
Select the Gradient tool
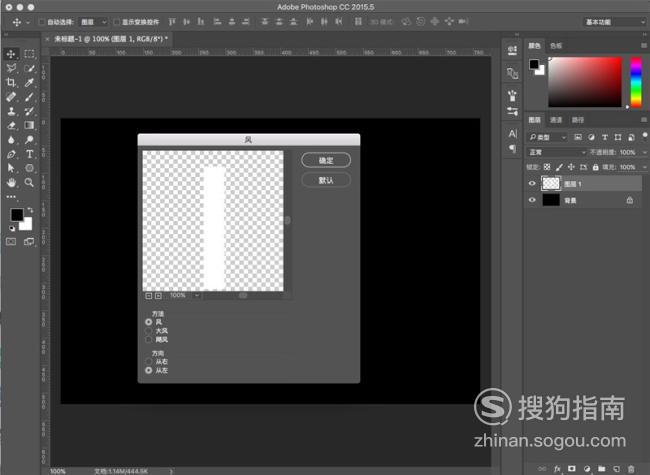click(29, 125)
